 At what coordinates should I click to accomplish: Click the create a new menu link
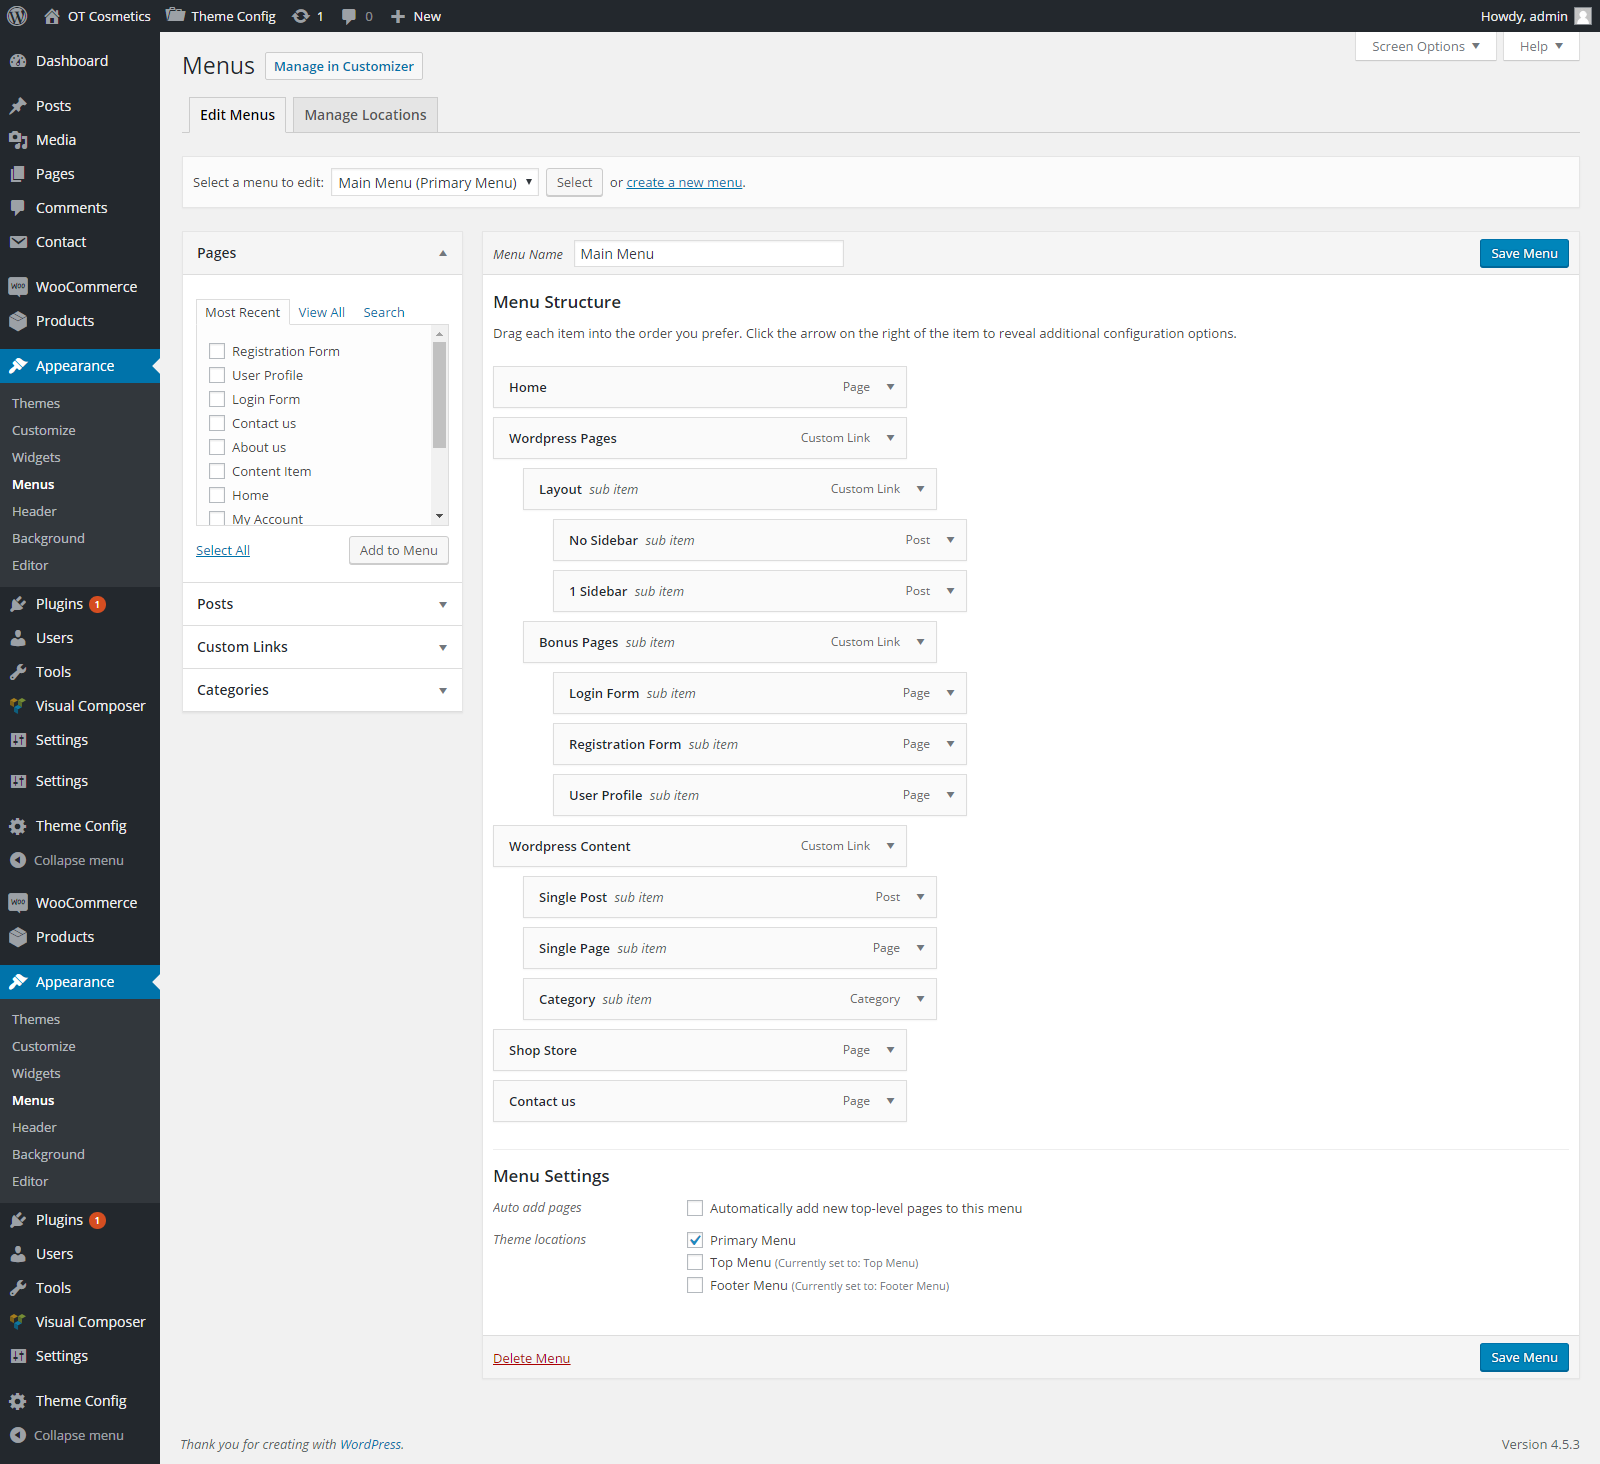tap(684, 182)
